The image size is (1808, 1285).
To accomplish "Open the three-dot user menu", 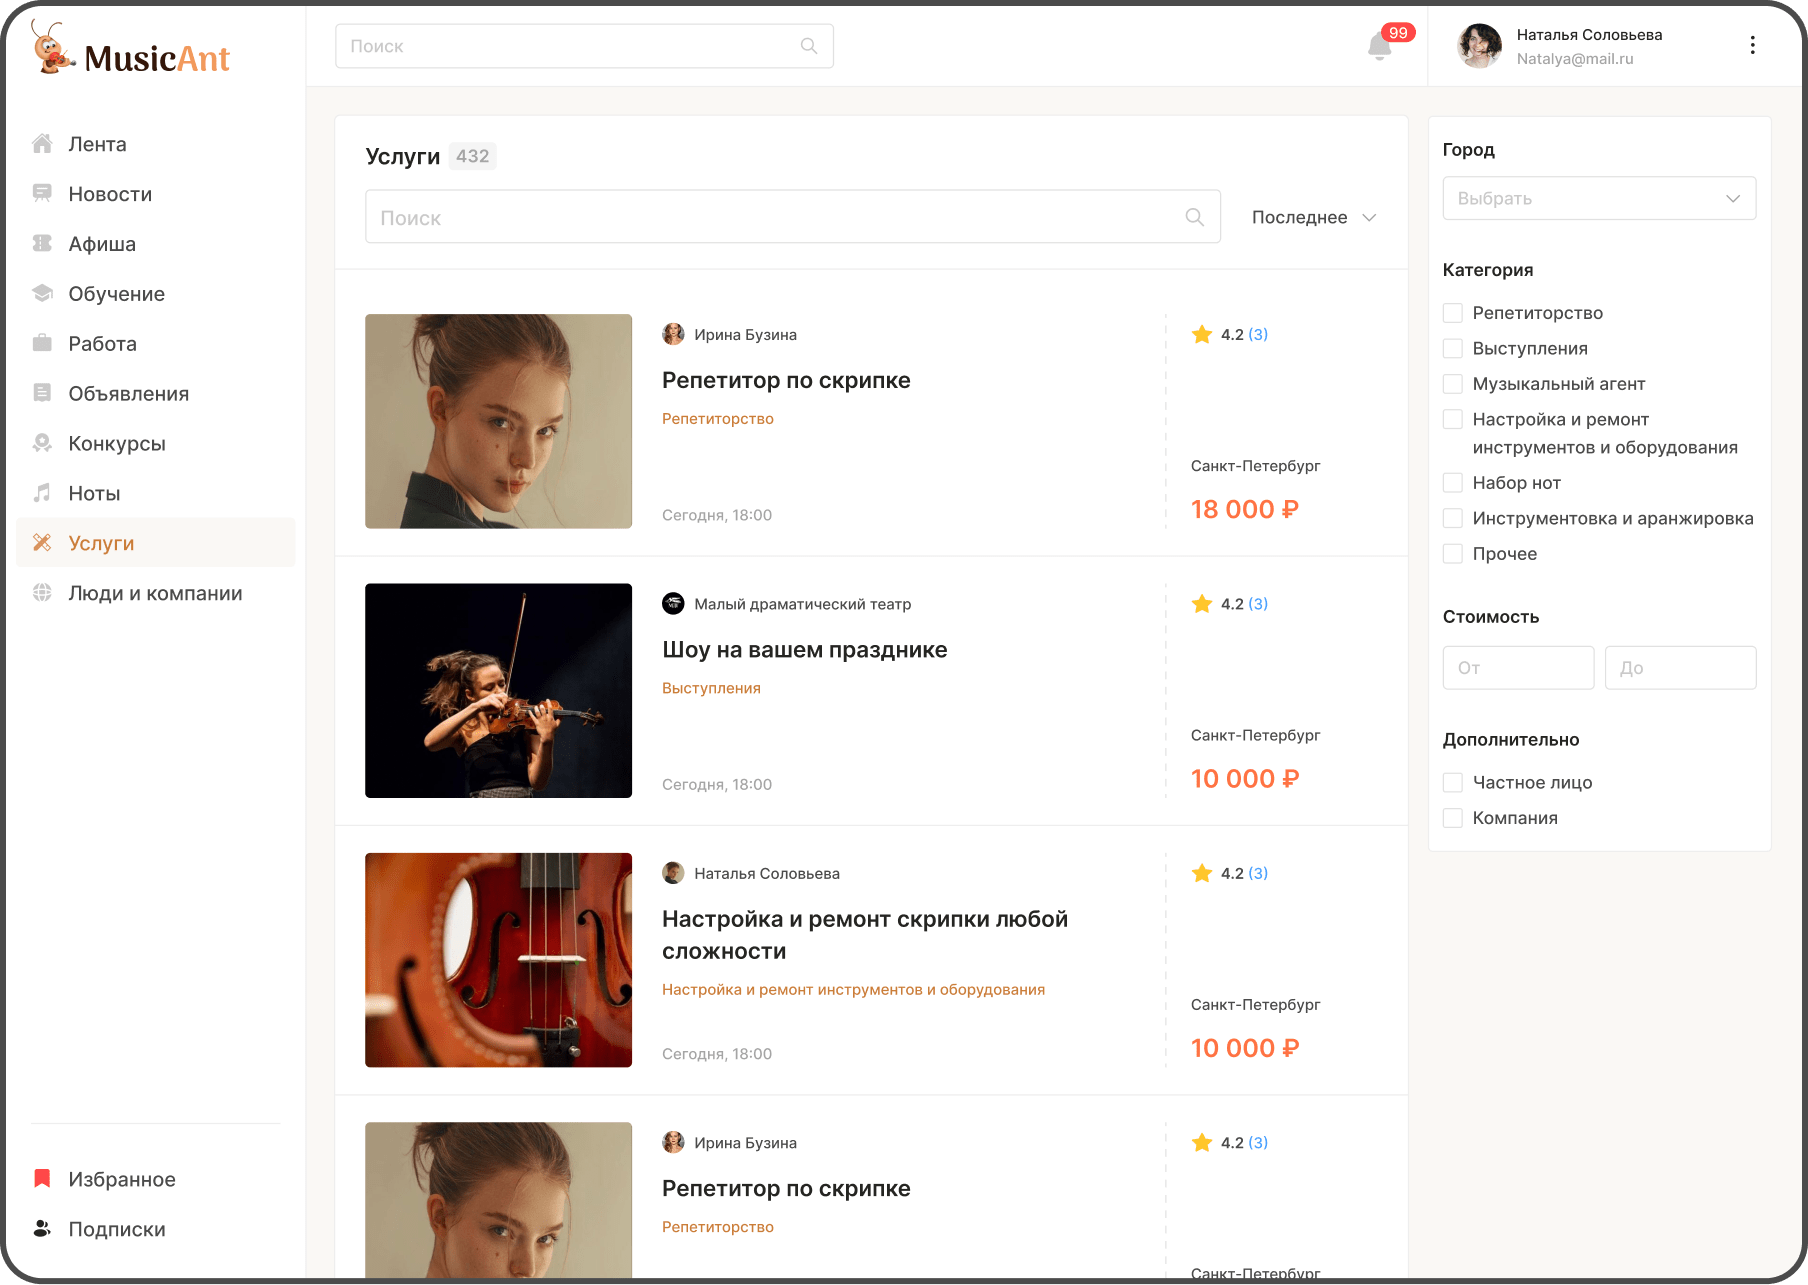I will 1752,45.
